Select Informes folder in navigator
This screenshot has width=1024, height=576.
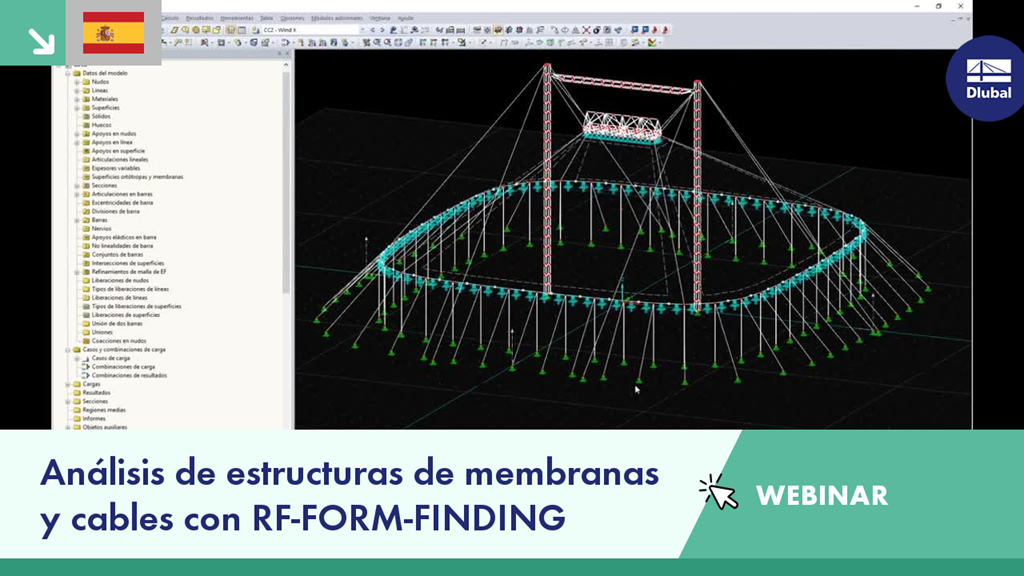(93, 419)
